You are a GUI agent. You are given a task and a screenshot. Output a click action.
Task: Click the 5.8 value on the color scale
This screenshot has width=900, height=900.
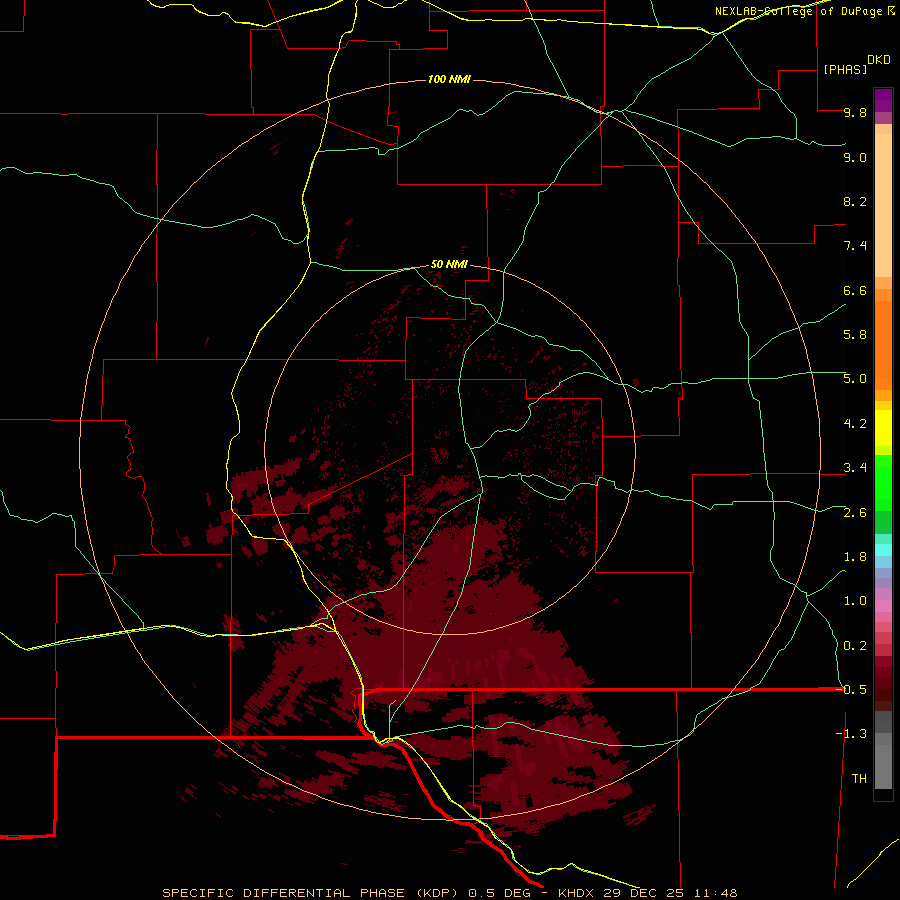[x=855, y=335]
